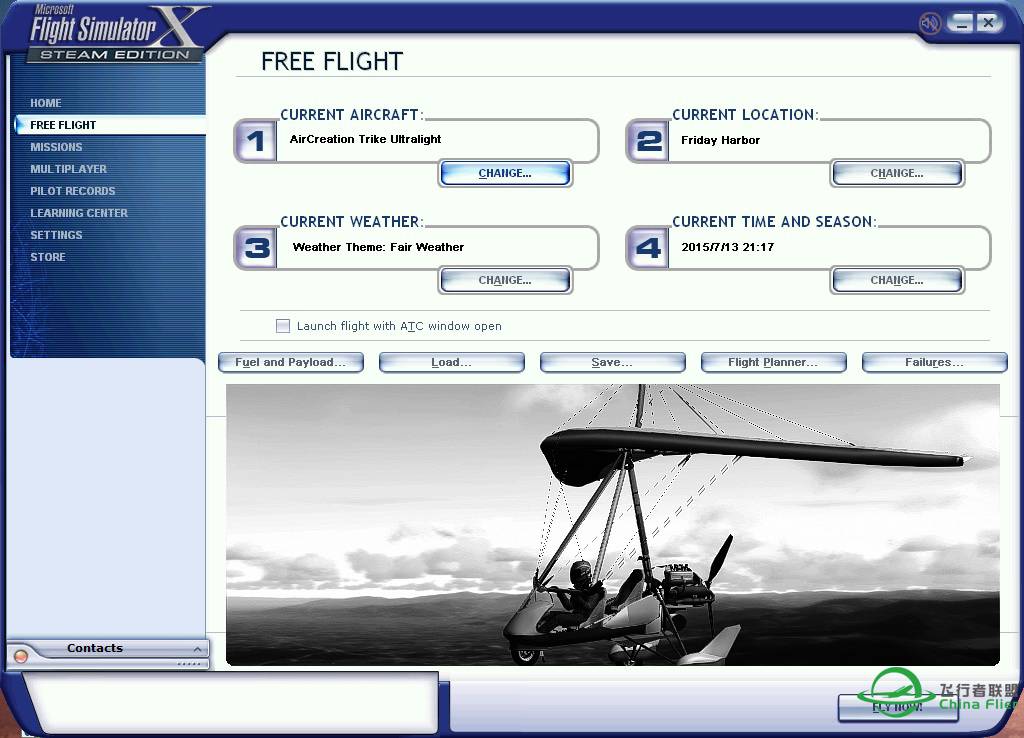The image size is (1024, 738).
Task: Click the number 3 weather step icon
Action: [256, 248]
